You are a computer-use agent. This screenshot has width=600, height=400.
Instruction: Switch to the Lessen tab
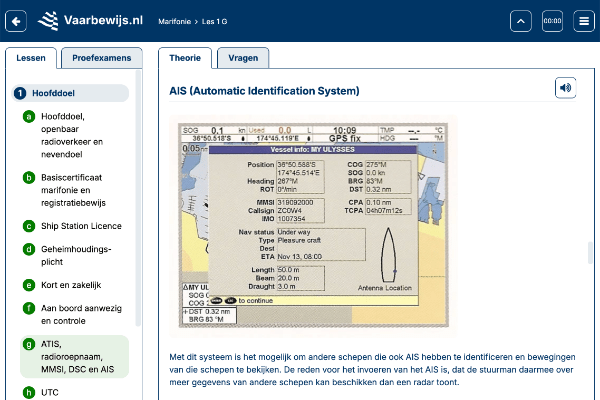(31, 58)
